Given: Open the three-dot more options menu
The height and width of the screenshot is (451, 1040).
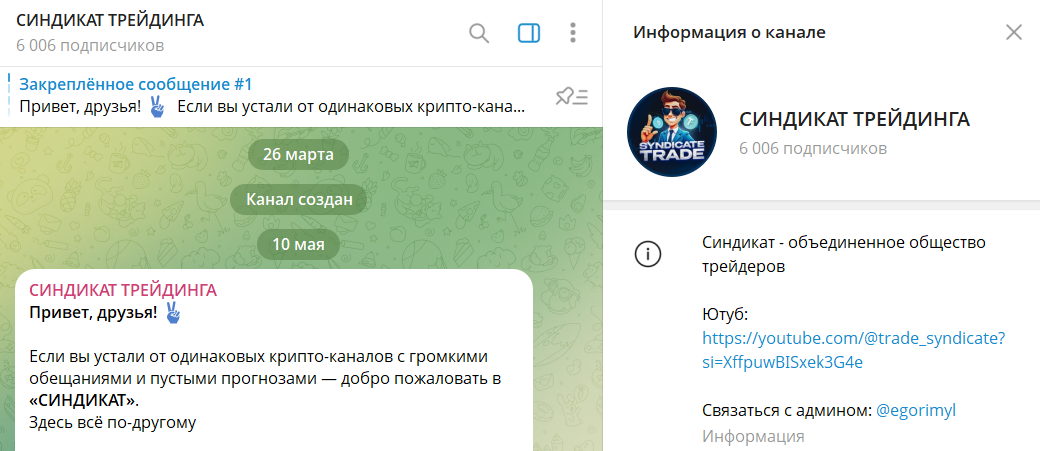Looking at the screenshot, I should click(572, 32).
